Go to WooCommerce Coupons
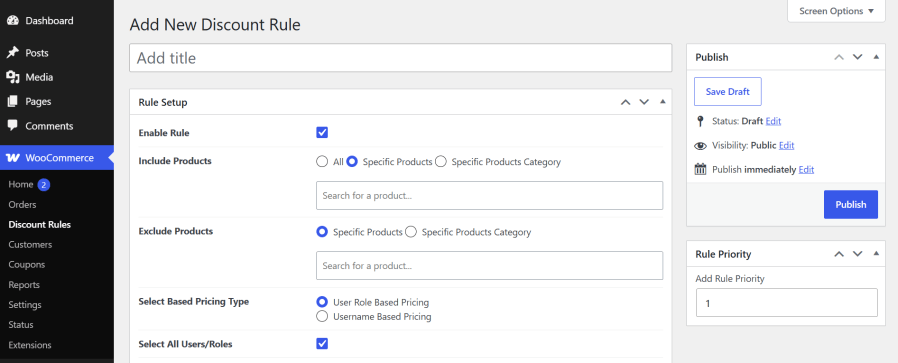Image resolution: width=898 pixels, height=363 pixels. (26, 265)
